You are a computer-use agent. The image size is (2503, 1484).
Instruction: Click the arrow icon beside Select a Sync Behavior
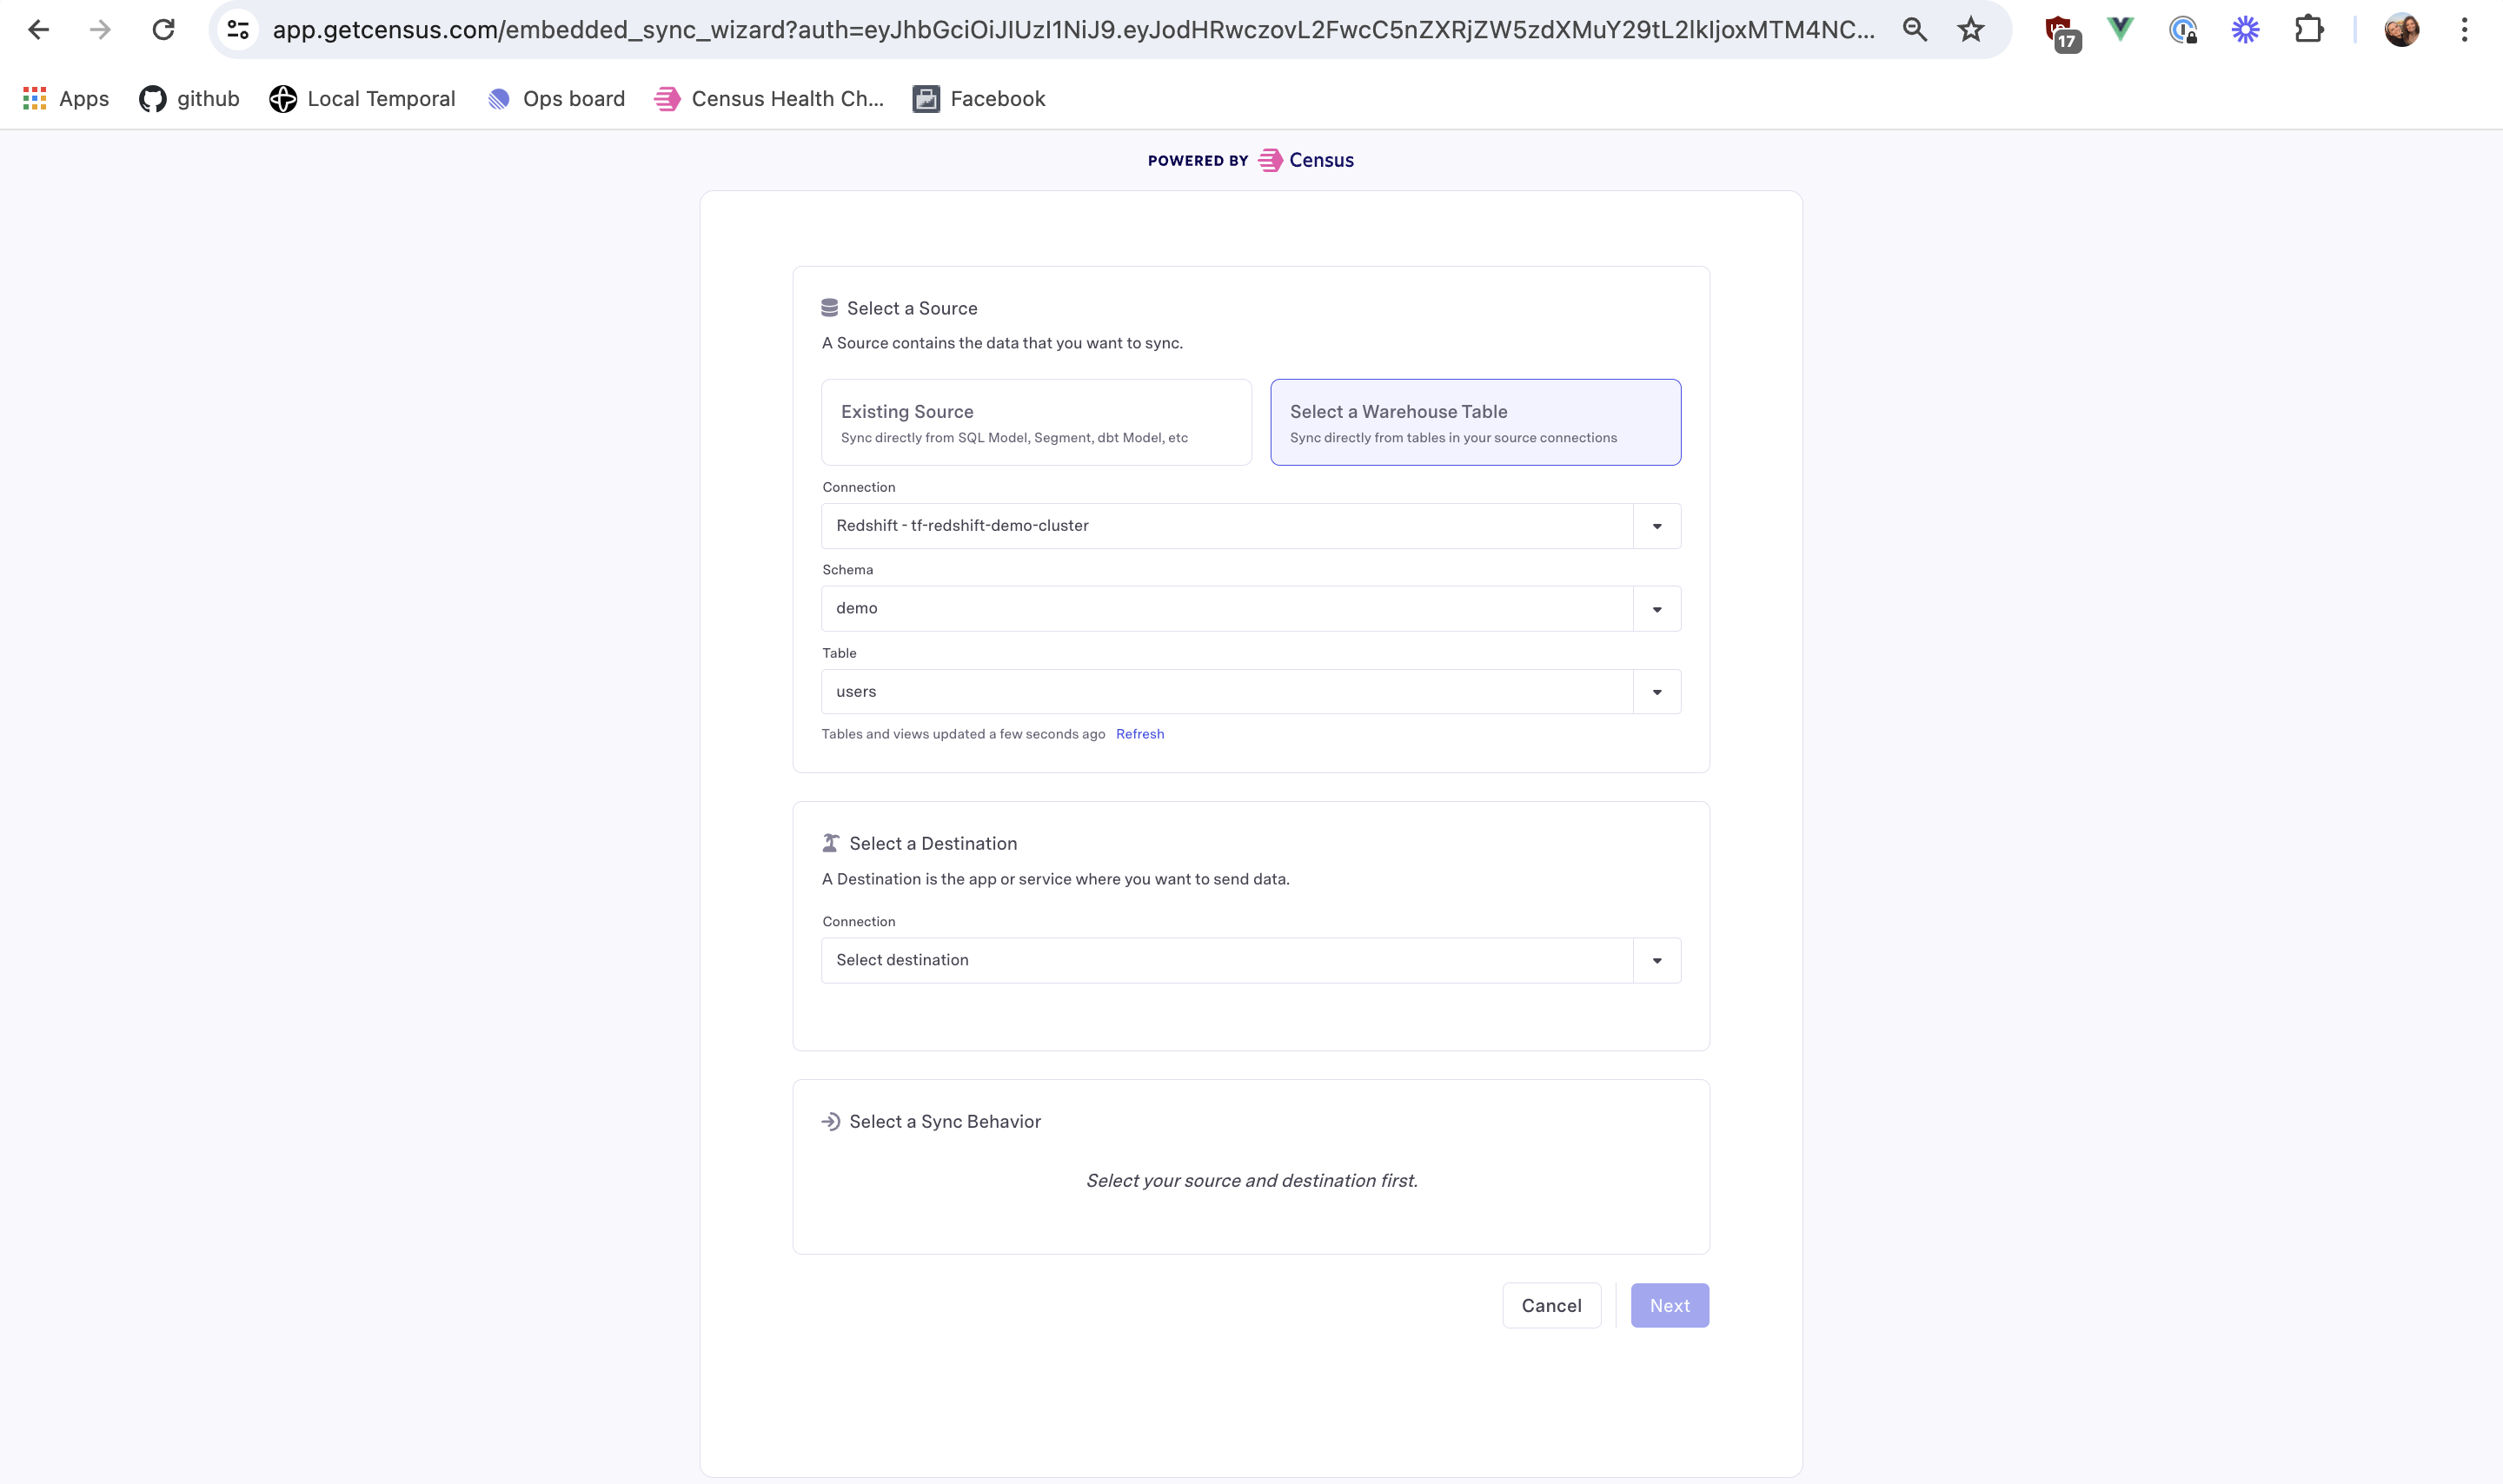click(x=830, y=1122)
